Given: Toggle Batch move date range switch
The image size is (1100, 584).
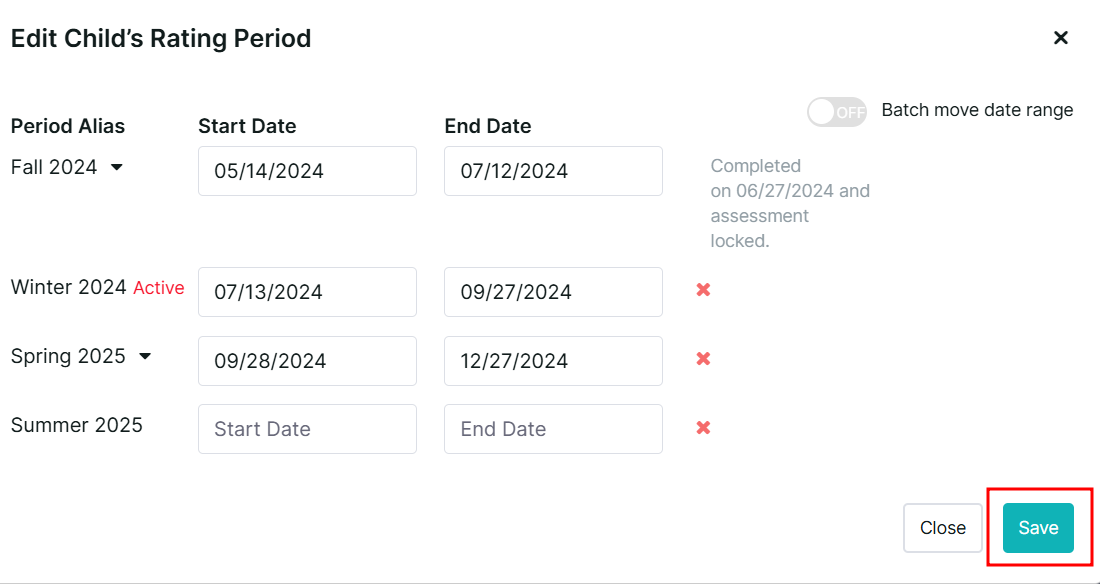Looking at the screenshot, I should click(836, 112).
